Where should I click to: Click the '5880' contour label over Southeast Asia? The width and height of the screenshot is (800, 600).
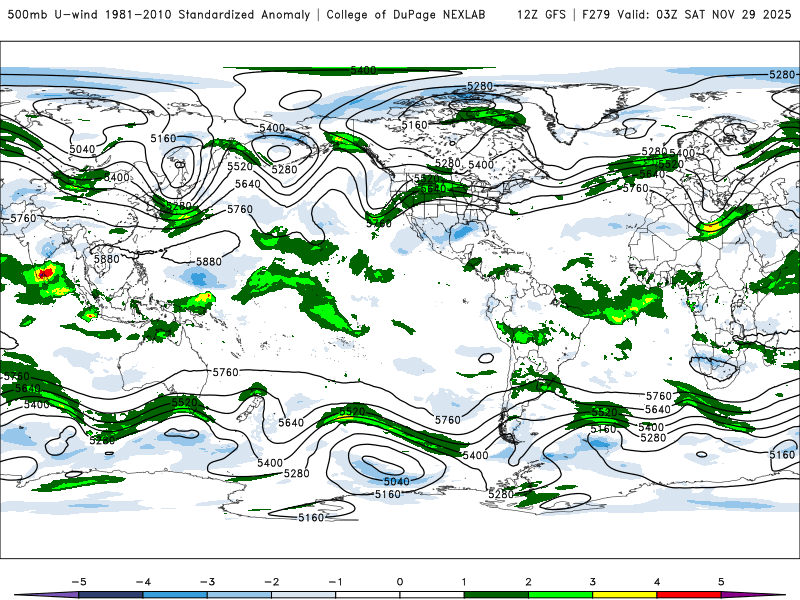pyautogui.click(x=107, y=259)
